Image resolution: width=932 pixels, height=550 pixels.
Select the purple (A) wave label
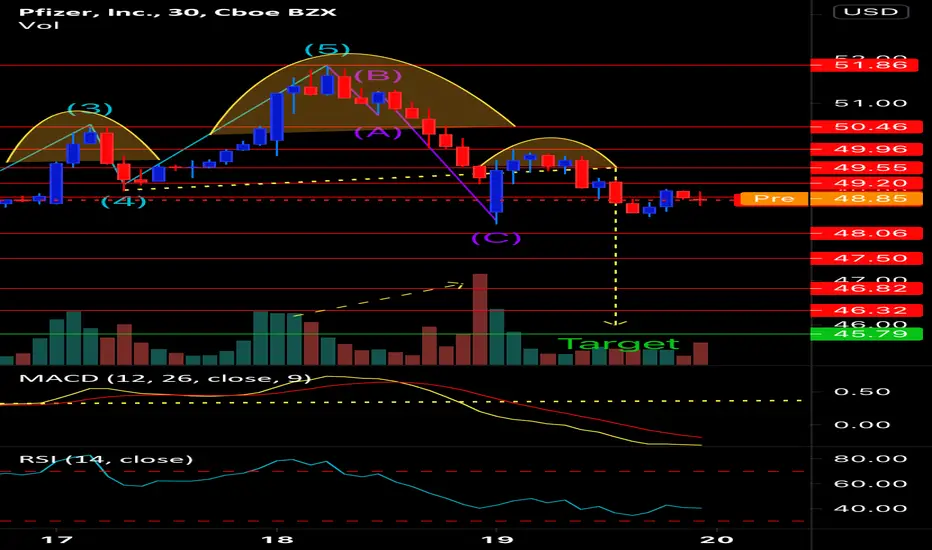[x=378, y=132]
